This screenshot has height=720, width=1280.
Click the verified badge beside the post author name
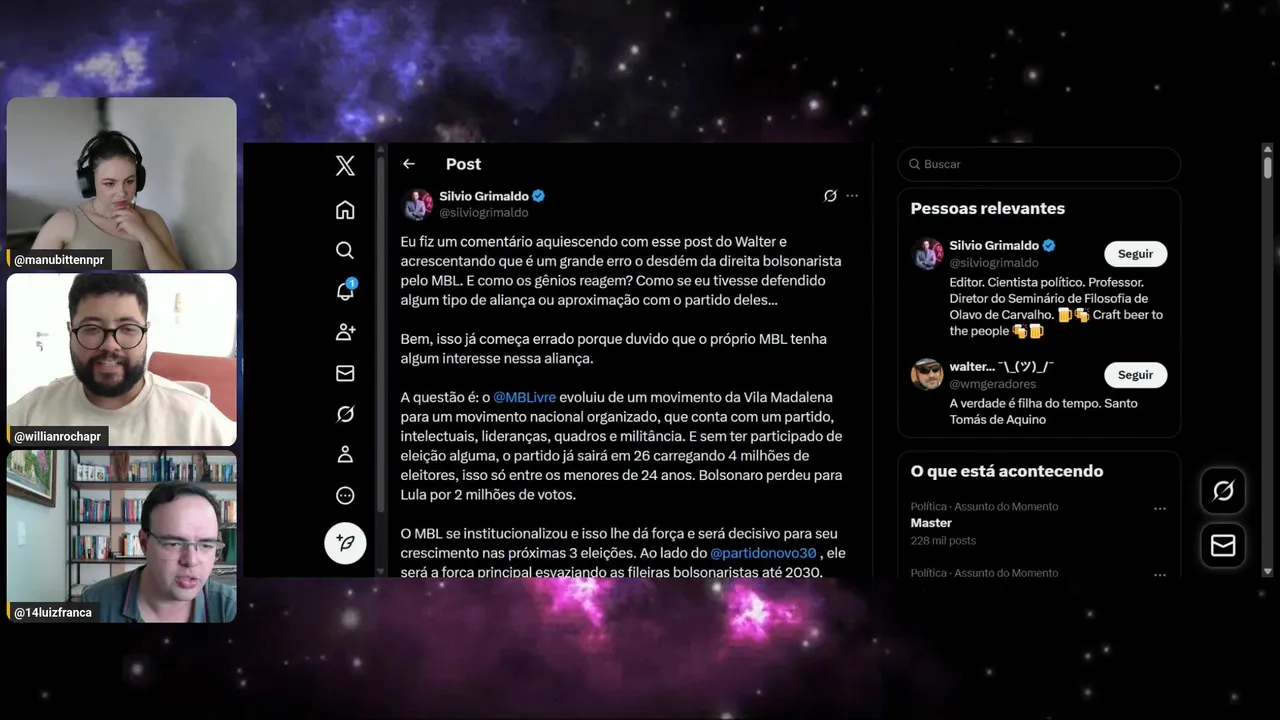(539, 196)
